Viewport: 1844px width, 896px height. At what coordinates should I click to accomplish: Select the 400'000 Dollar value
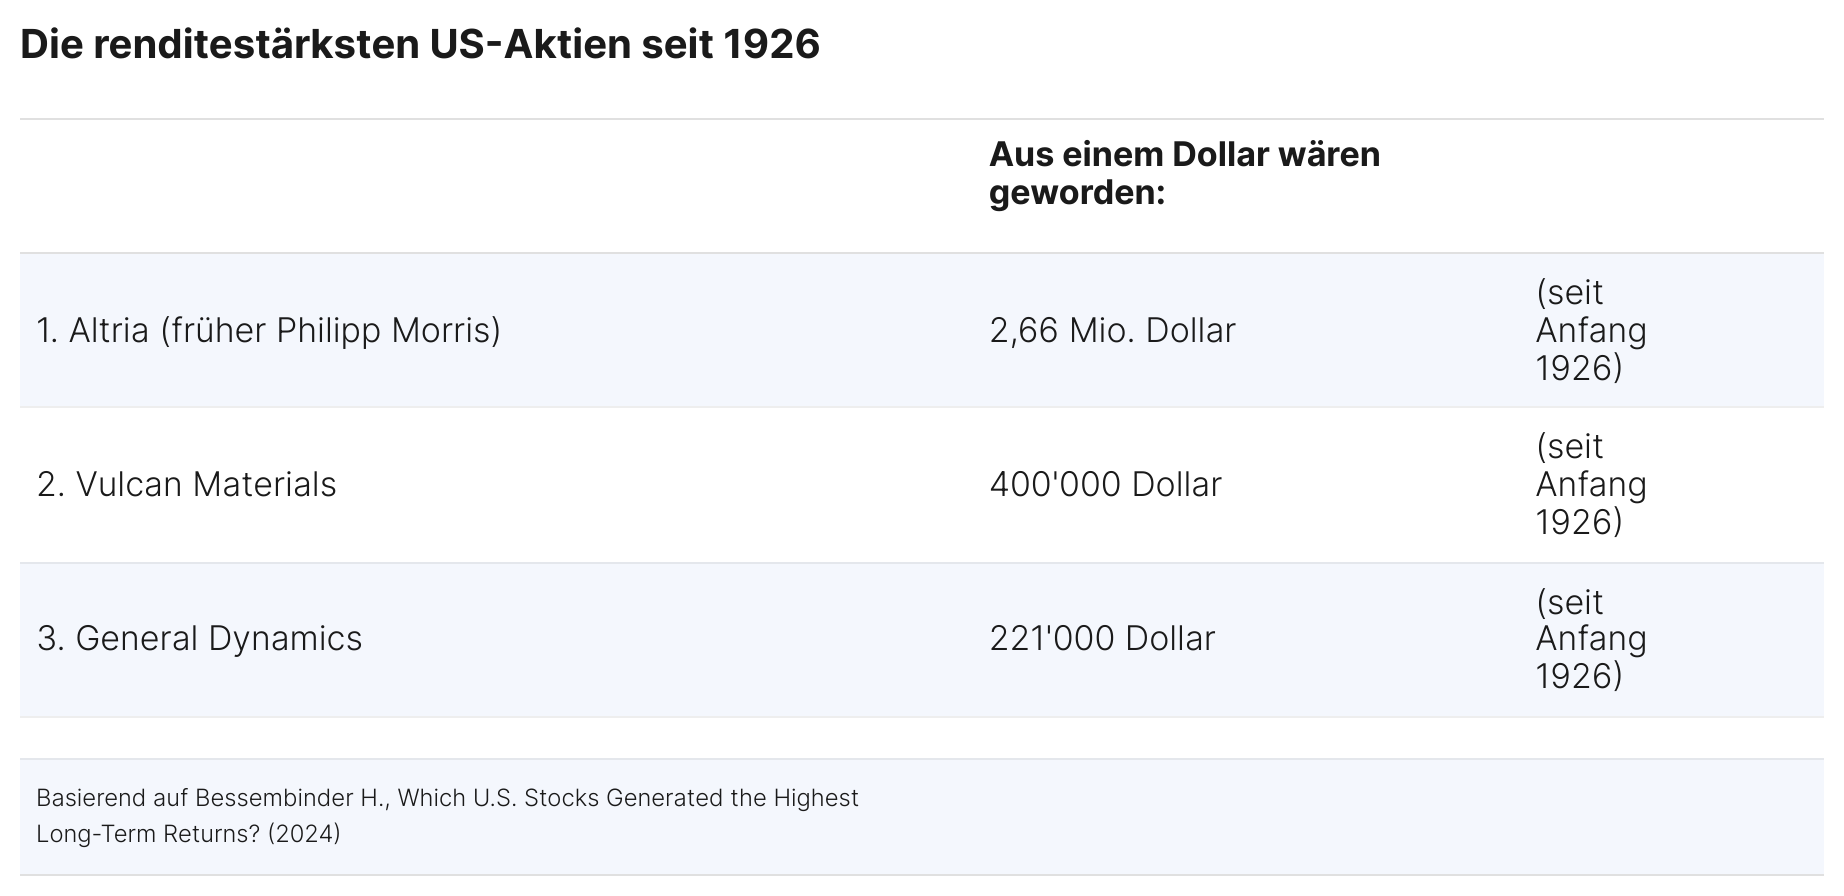click(1105, 484)
